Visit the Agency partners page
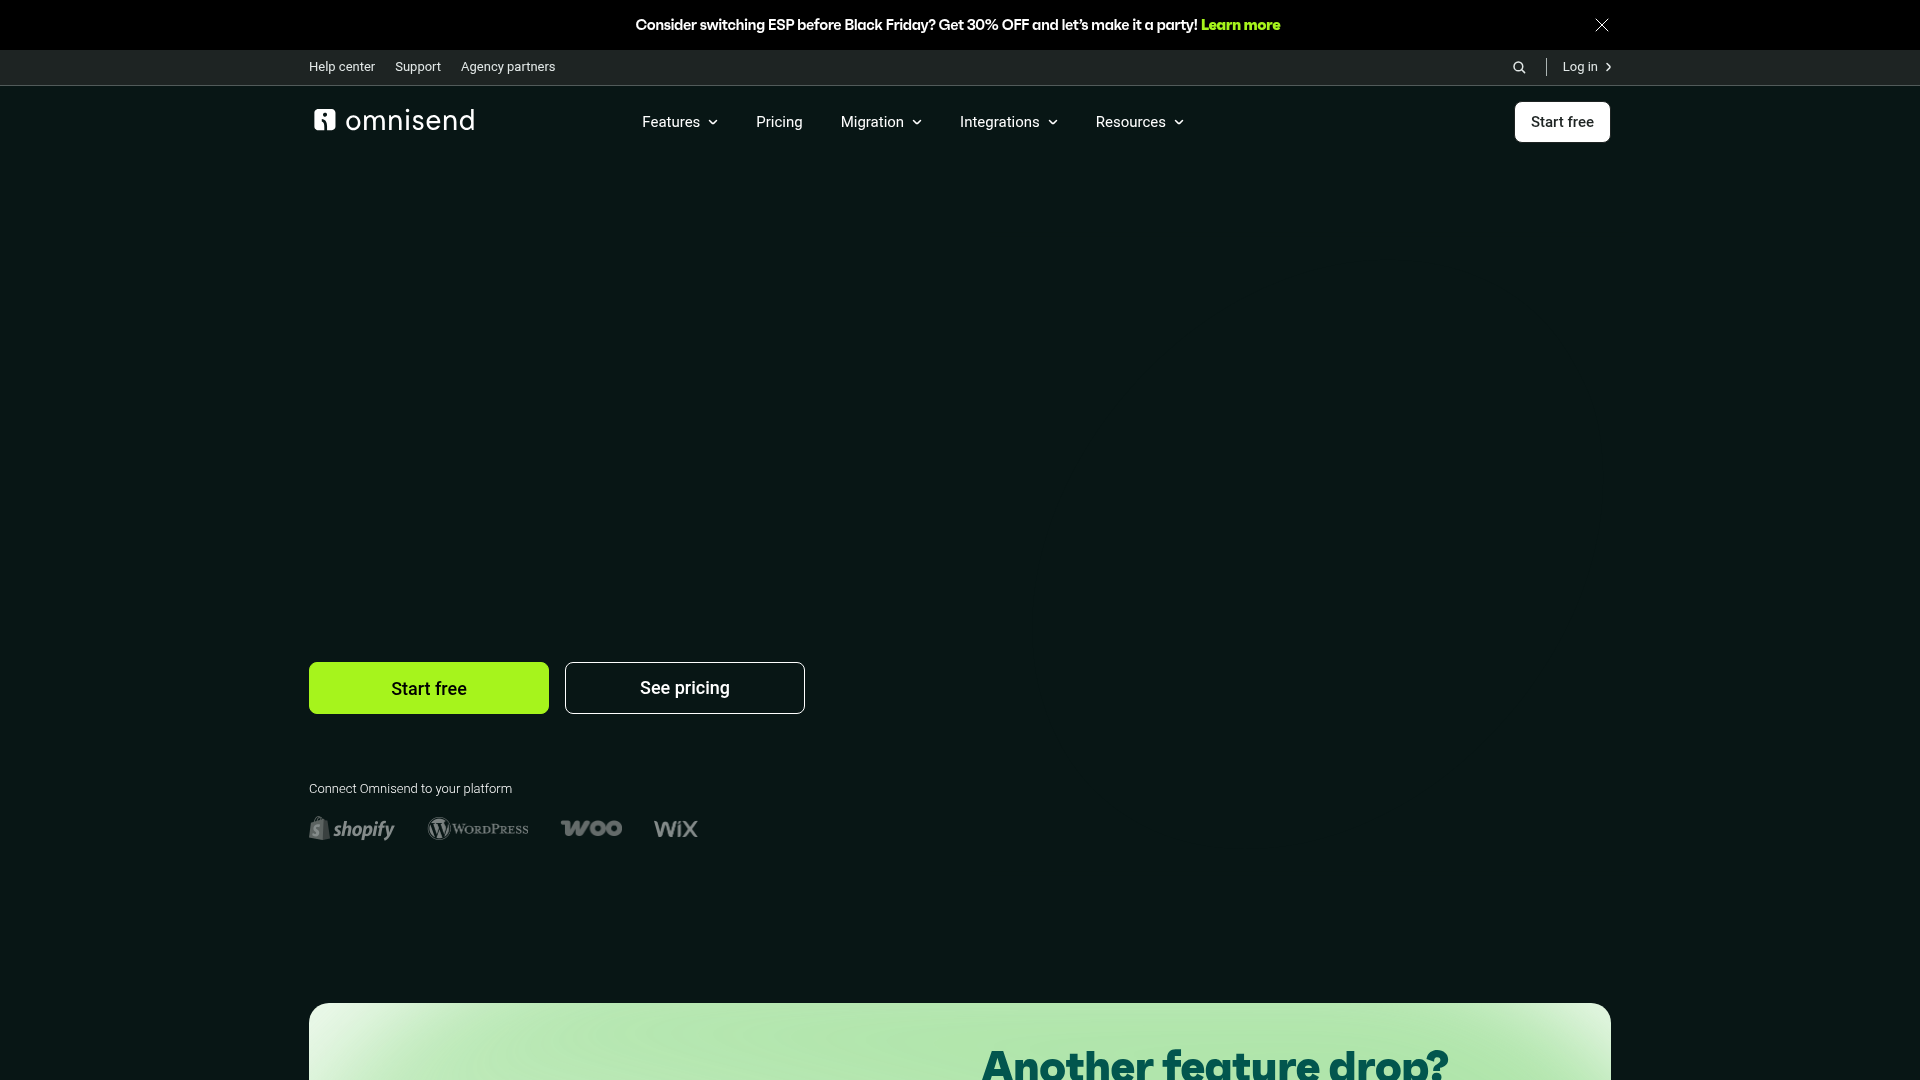This screenshot has width=1920, height=1080. 507,67
